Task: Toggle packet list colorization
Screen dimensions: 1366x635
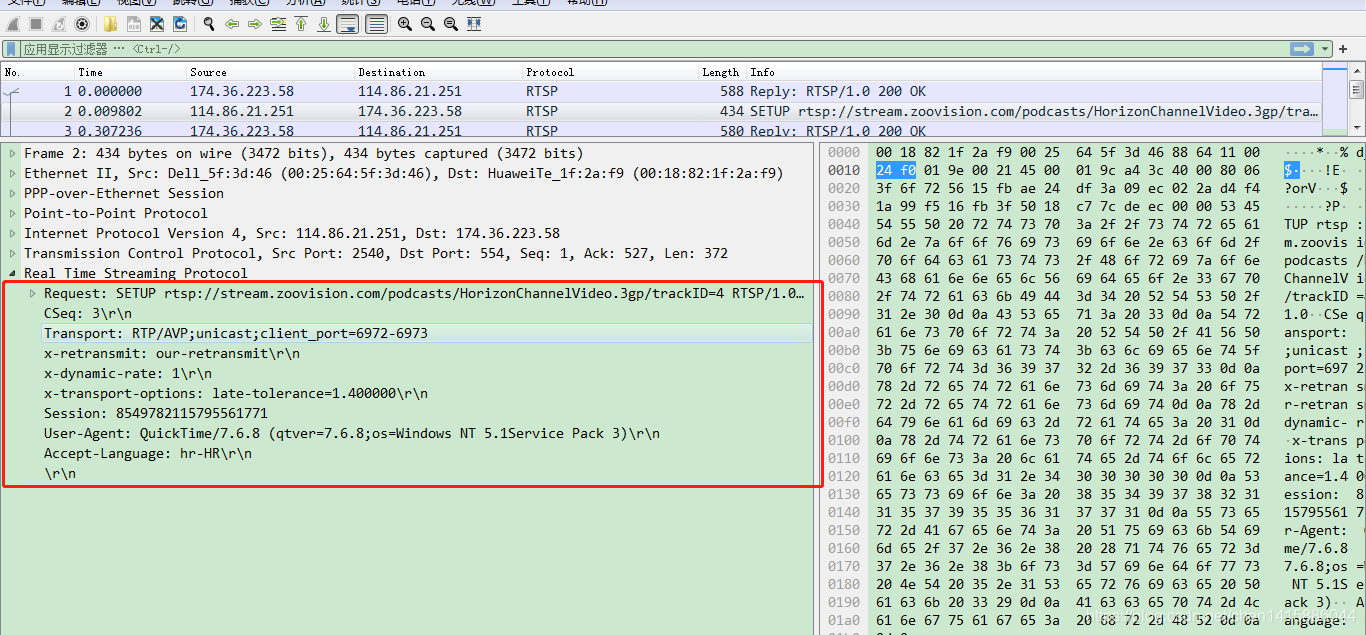Action: 376,23
